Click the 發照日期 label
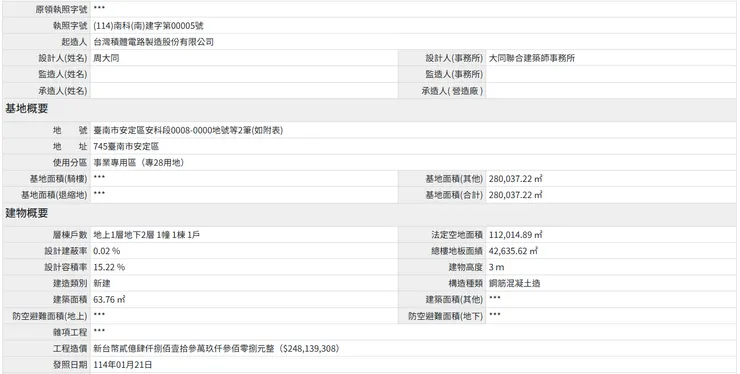Screen dimensions: 740x374 point(70,365)
